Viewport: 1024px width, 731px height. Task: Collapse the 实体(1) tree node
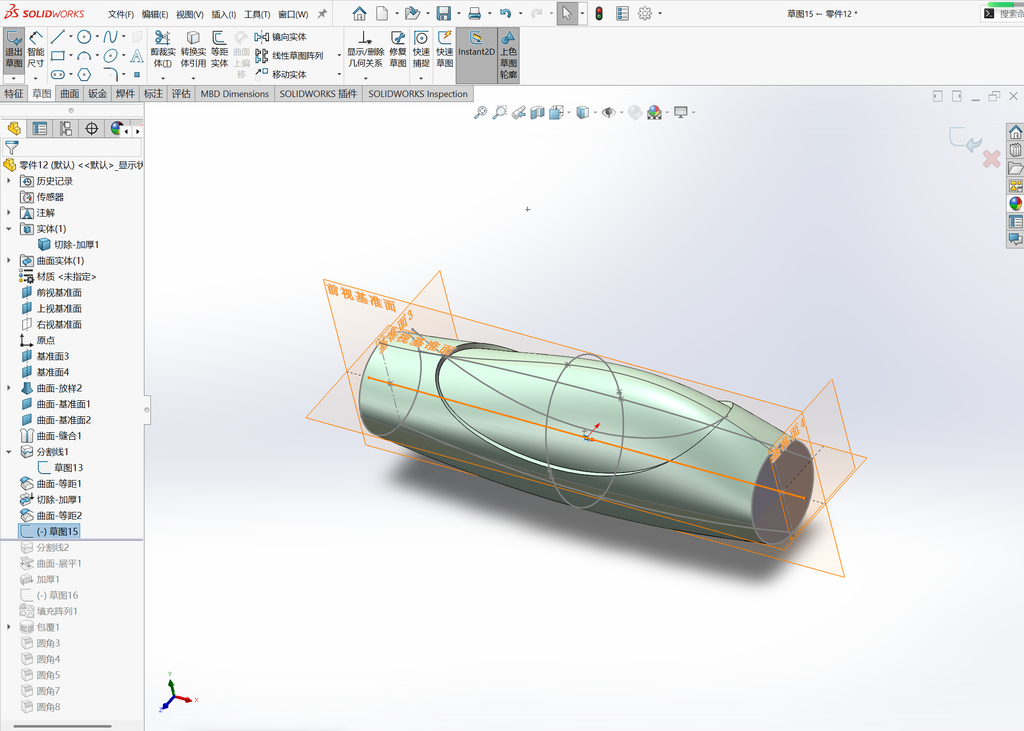pyautogui.click(x=8, y=229)
